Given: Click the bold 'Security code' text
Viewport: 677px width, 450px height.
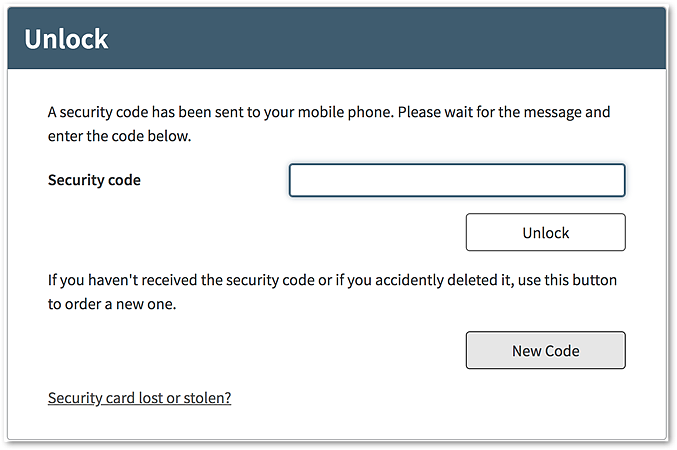Looking at the screenshot, I should click(94, 181).
